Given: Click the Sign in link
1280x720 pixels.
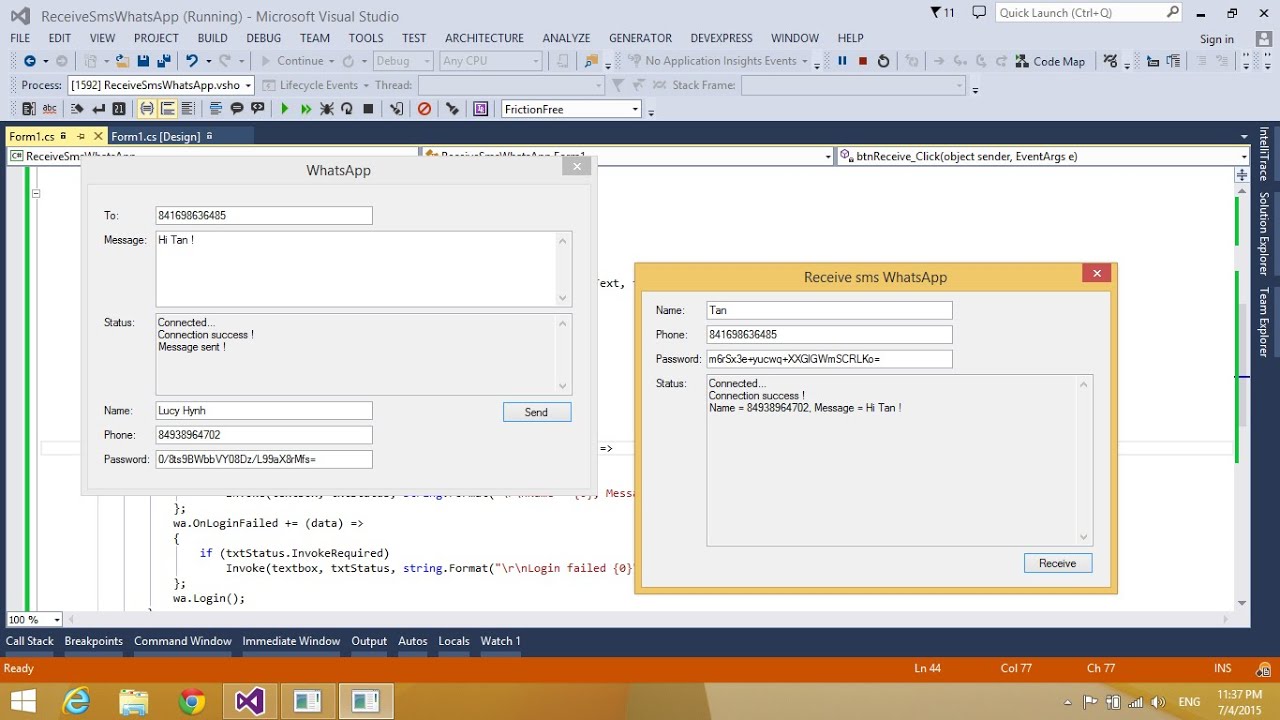Looking at the screenshot, I should [x=1217, y=39].
